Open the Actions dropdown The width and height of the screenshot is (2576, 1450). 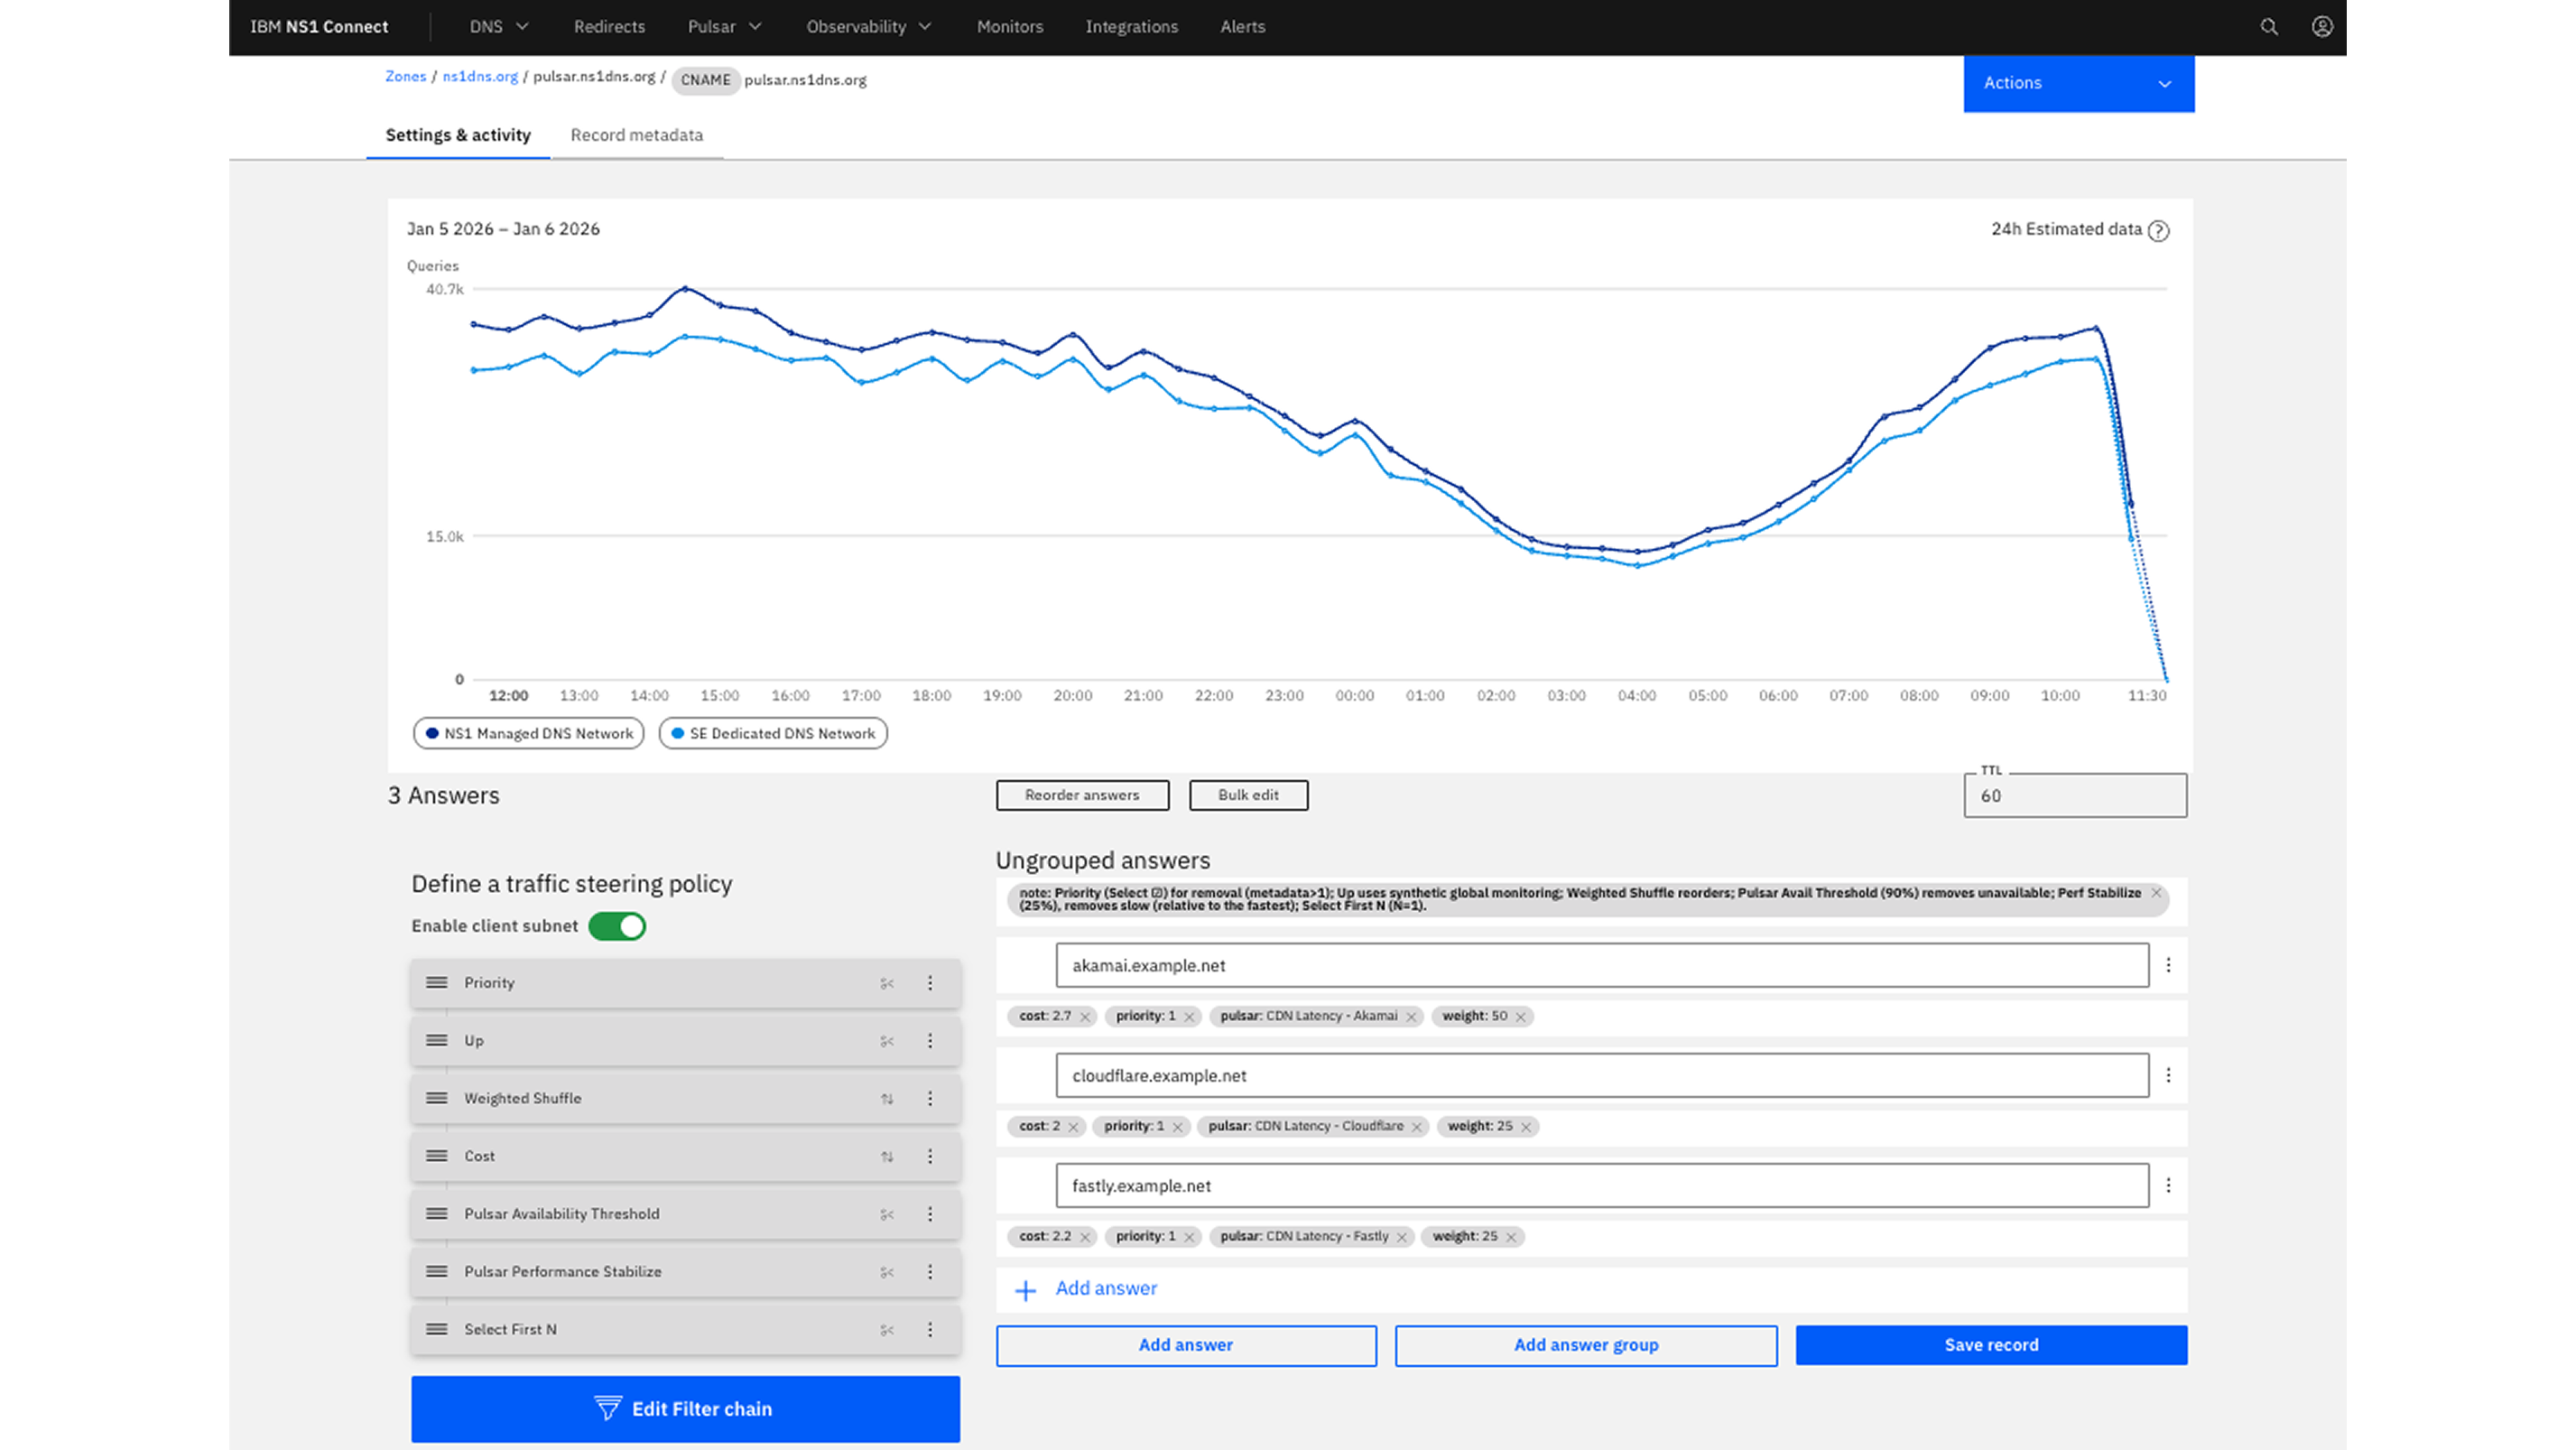click(x=2079, y=83)
